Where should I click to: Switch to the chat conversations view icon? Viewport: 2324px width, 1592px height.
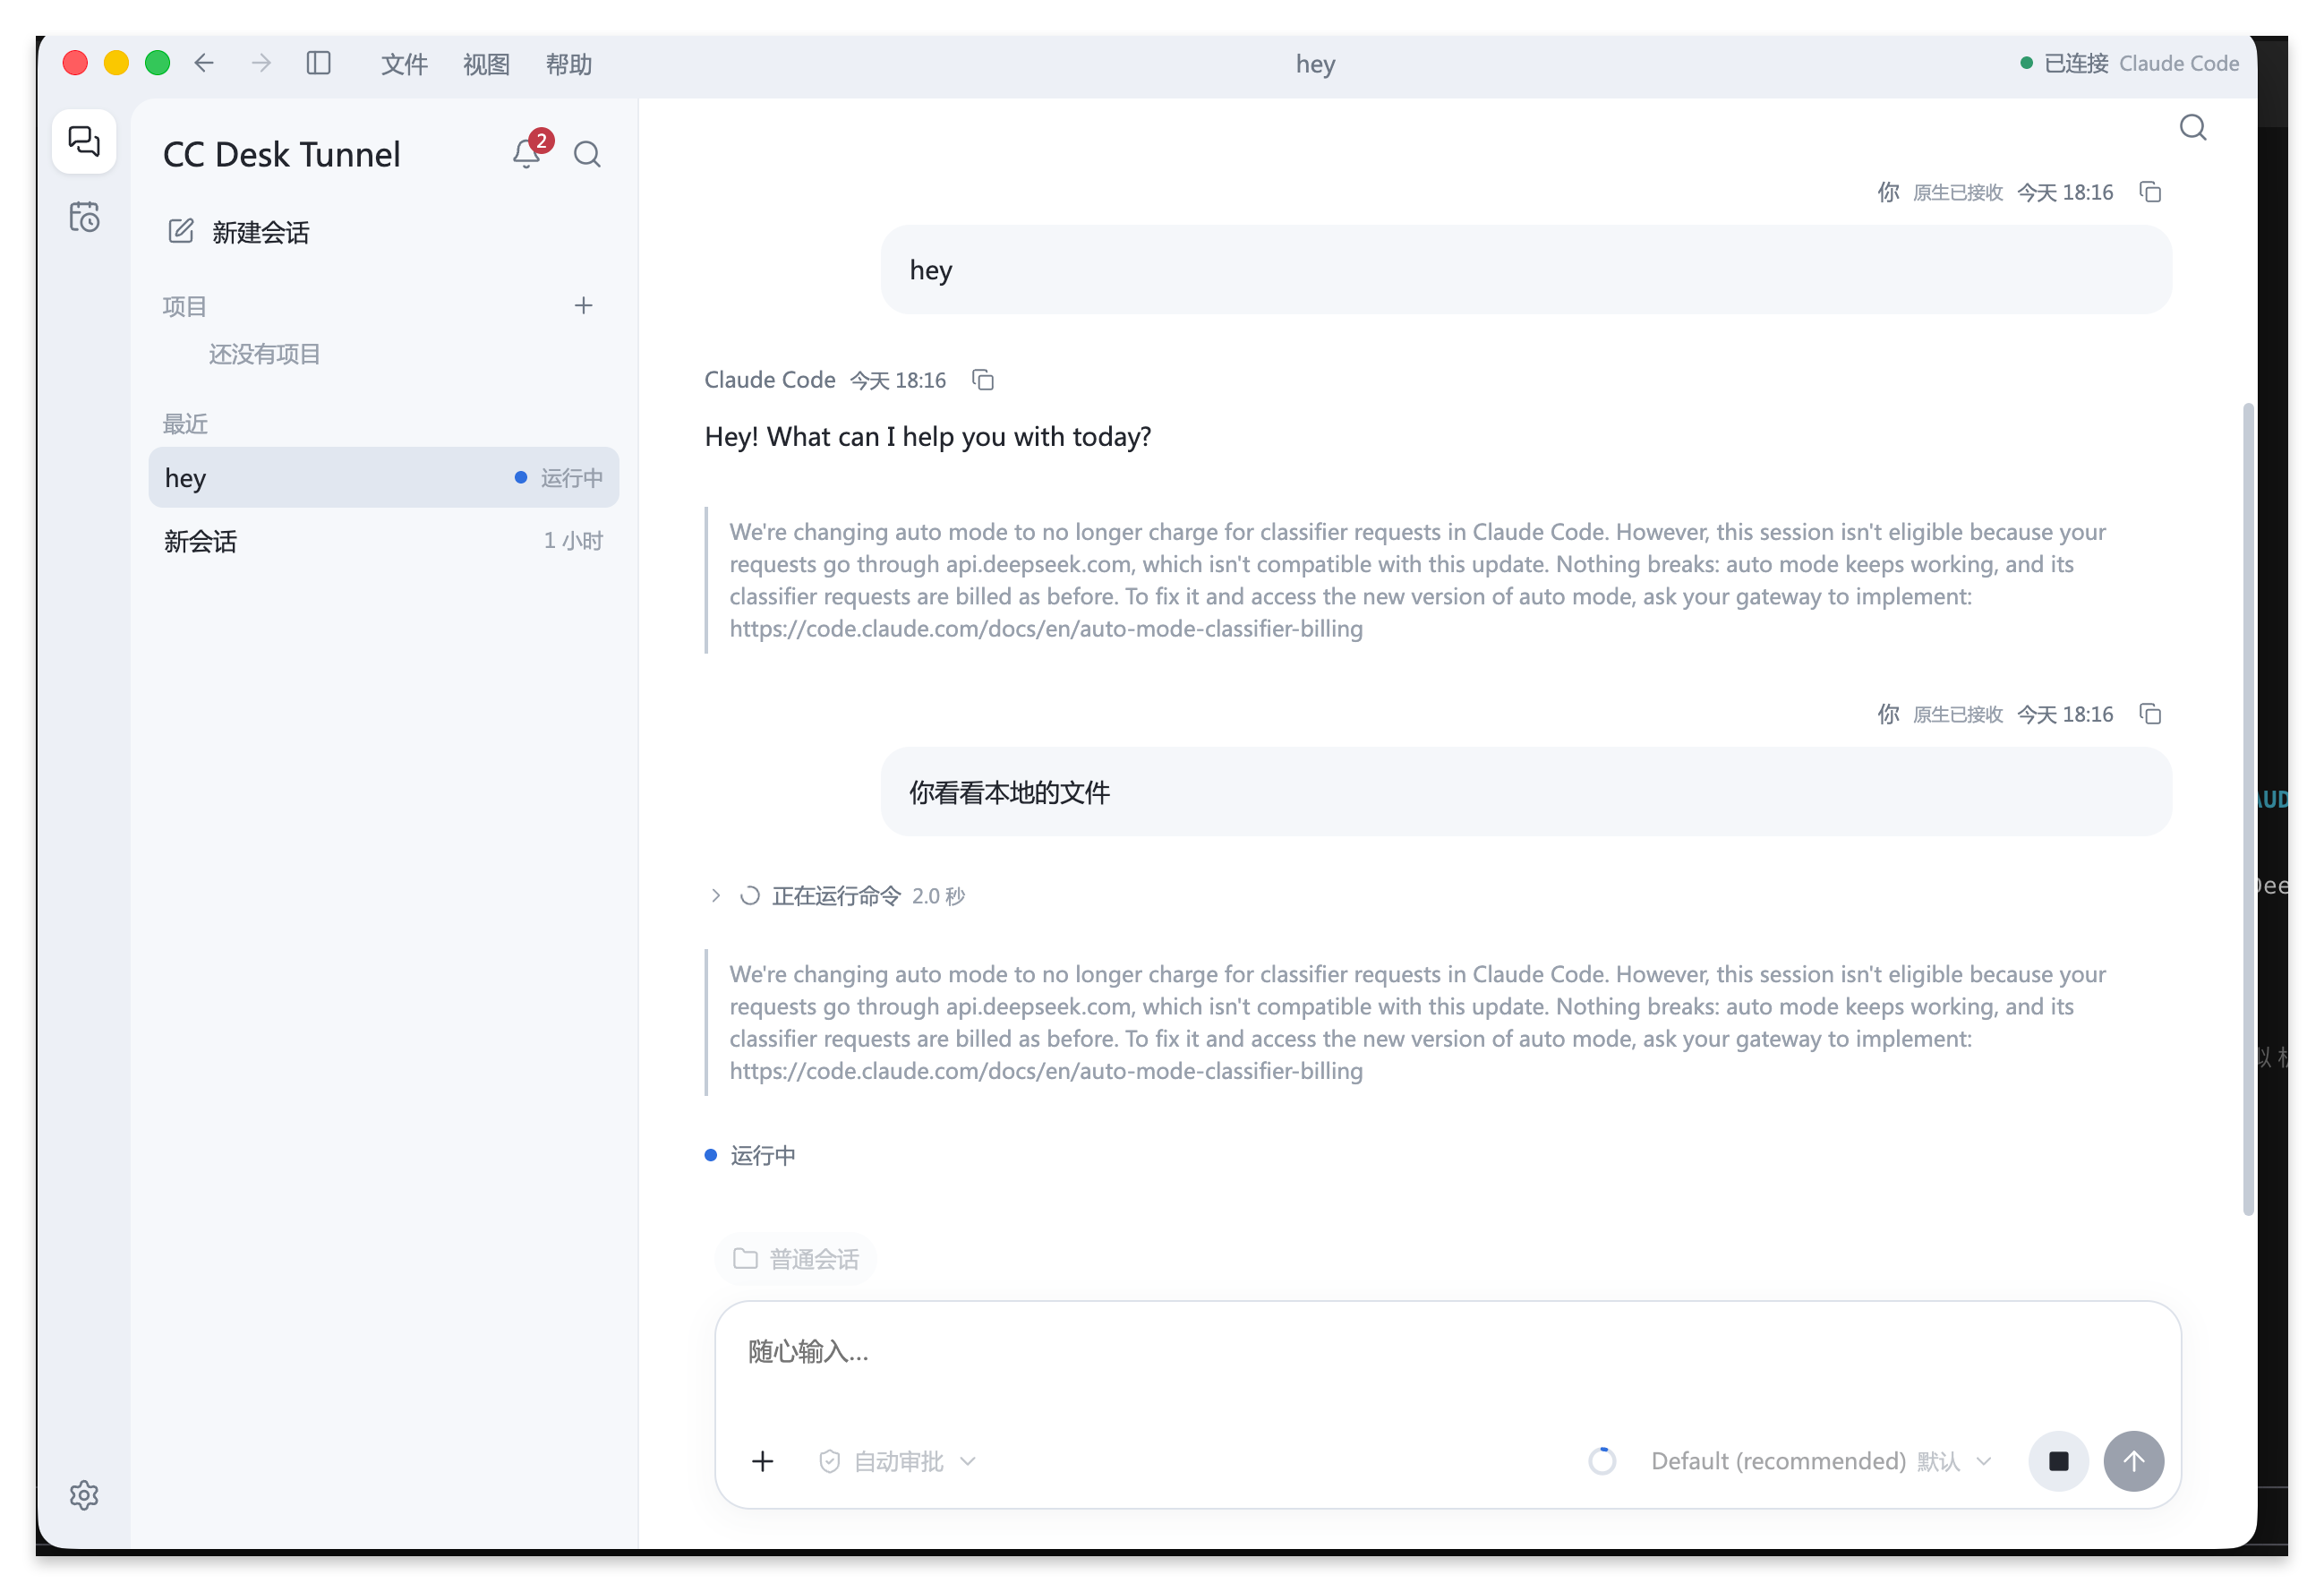tap(84, 140)
